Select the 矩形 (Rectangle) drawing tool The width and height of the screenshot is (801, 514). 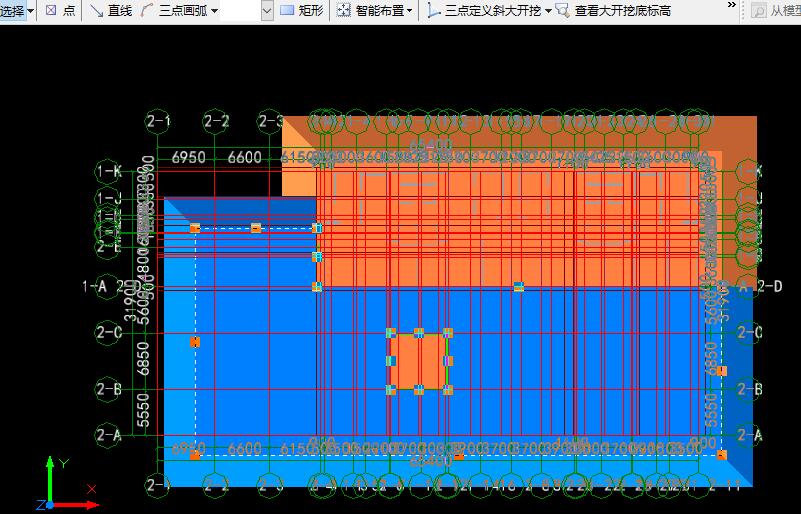click(302, 10)
